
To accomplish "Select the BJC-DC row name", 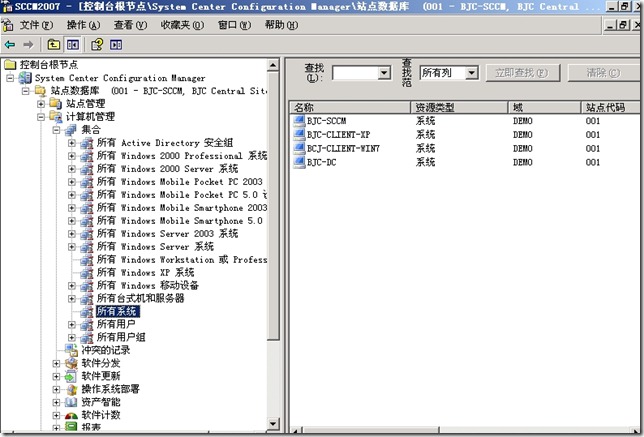I will [322, 162].
